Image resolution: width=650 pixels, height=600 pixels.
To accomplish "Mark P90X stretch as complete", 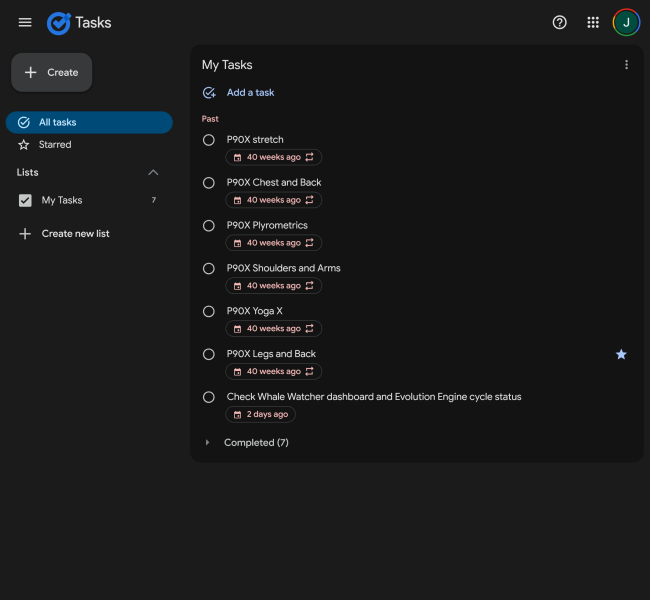I will (209, 140).
